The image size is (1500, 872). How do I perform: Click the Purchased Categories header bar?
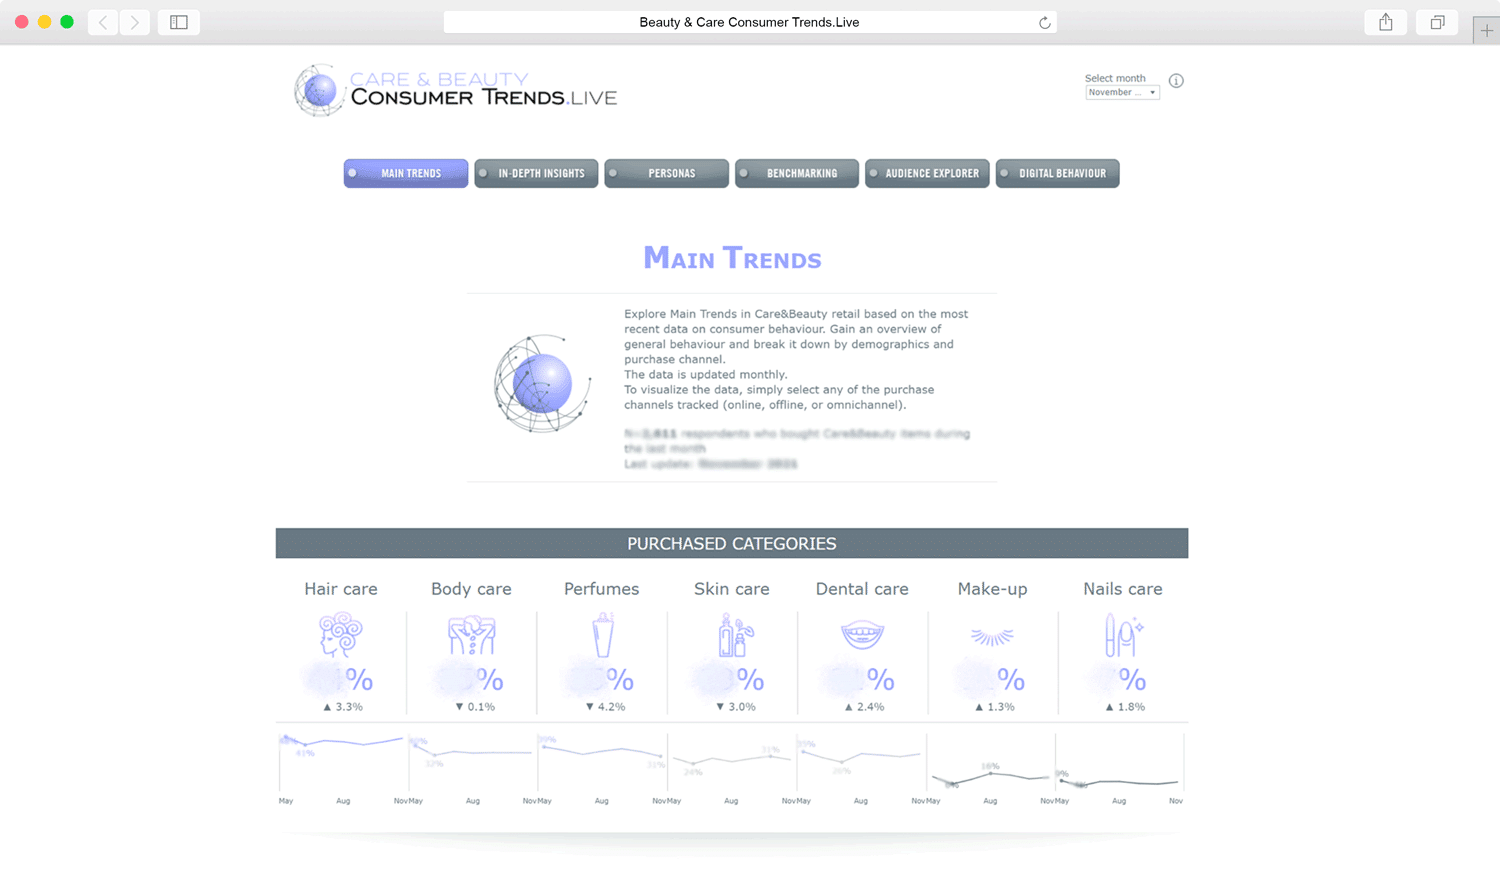732,543
